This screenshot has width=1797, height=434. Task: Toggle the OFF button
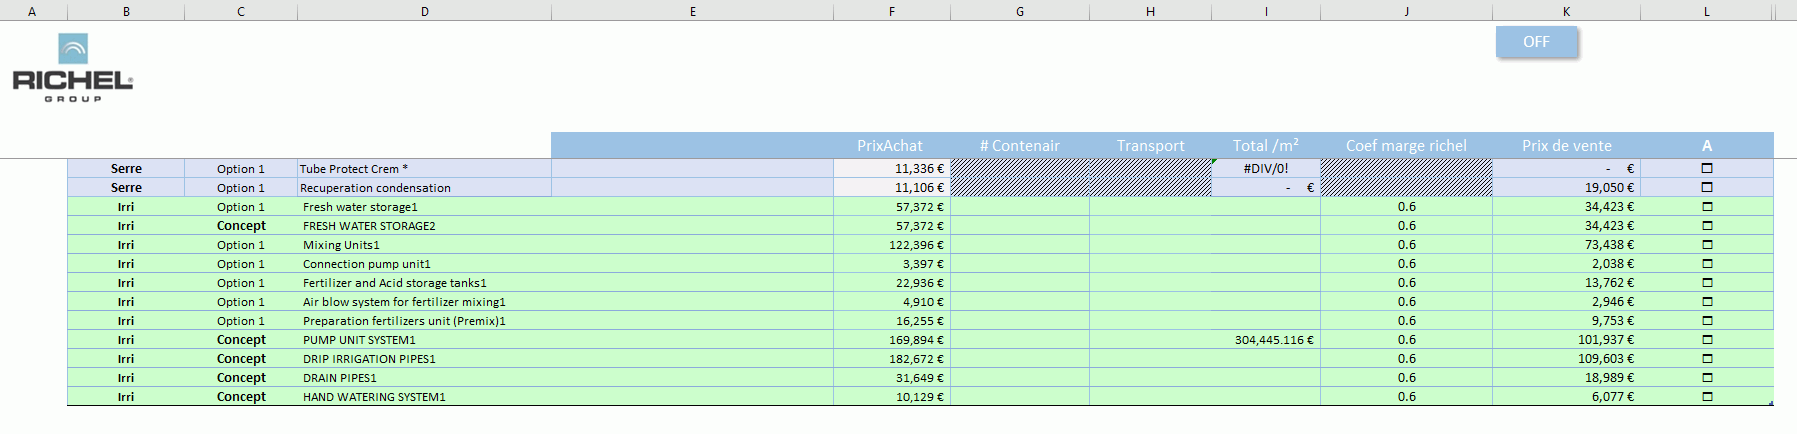click(1536, 42)
